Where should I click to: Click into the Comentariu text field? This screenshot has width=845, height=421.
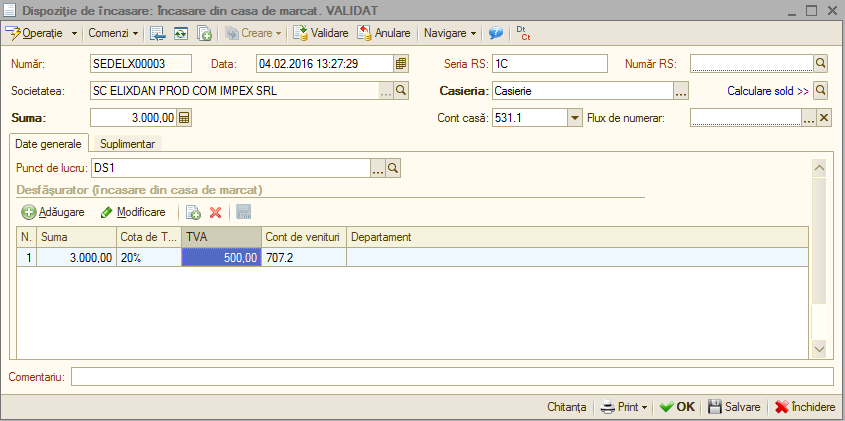point(453,377)
